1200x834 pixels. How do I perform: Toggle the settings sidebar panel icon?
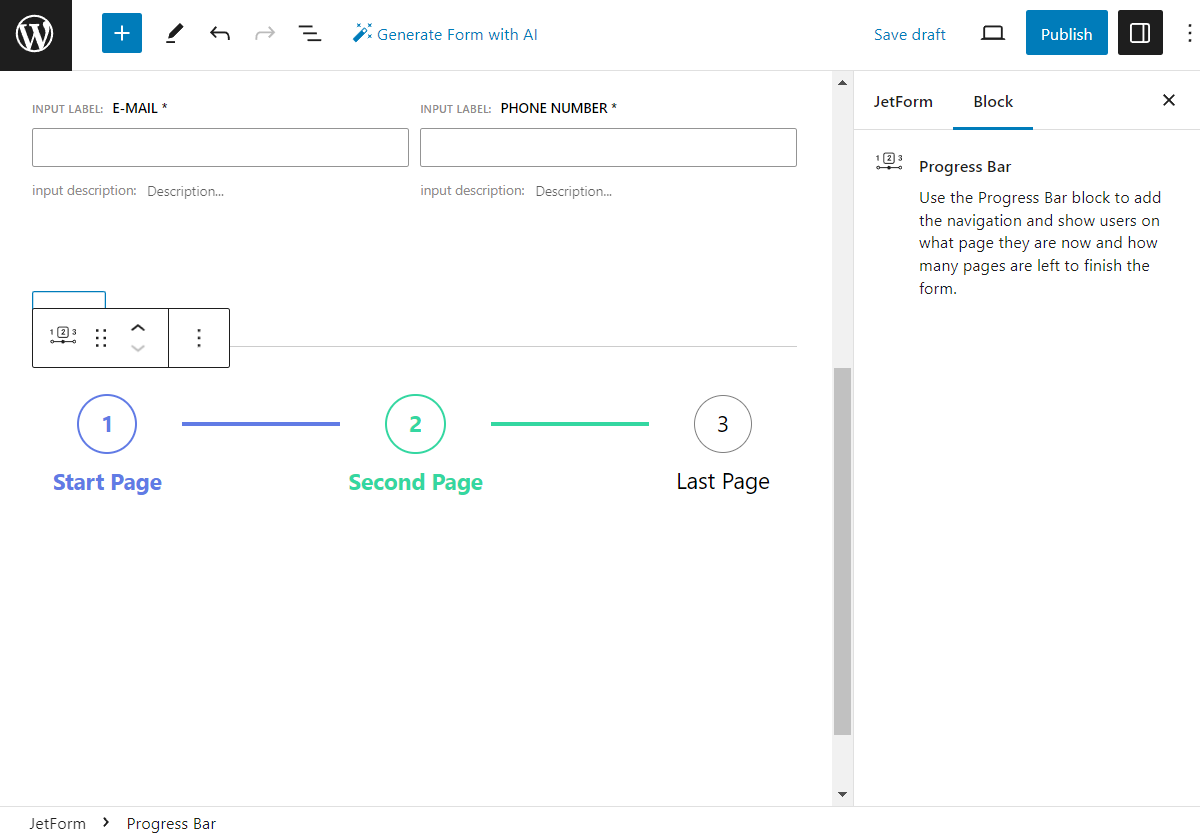click(x=1140, y=34)
